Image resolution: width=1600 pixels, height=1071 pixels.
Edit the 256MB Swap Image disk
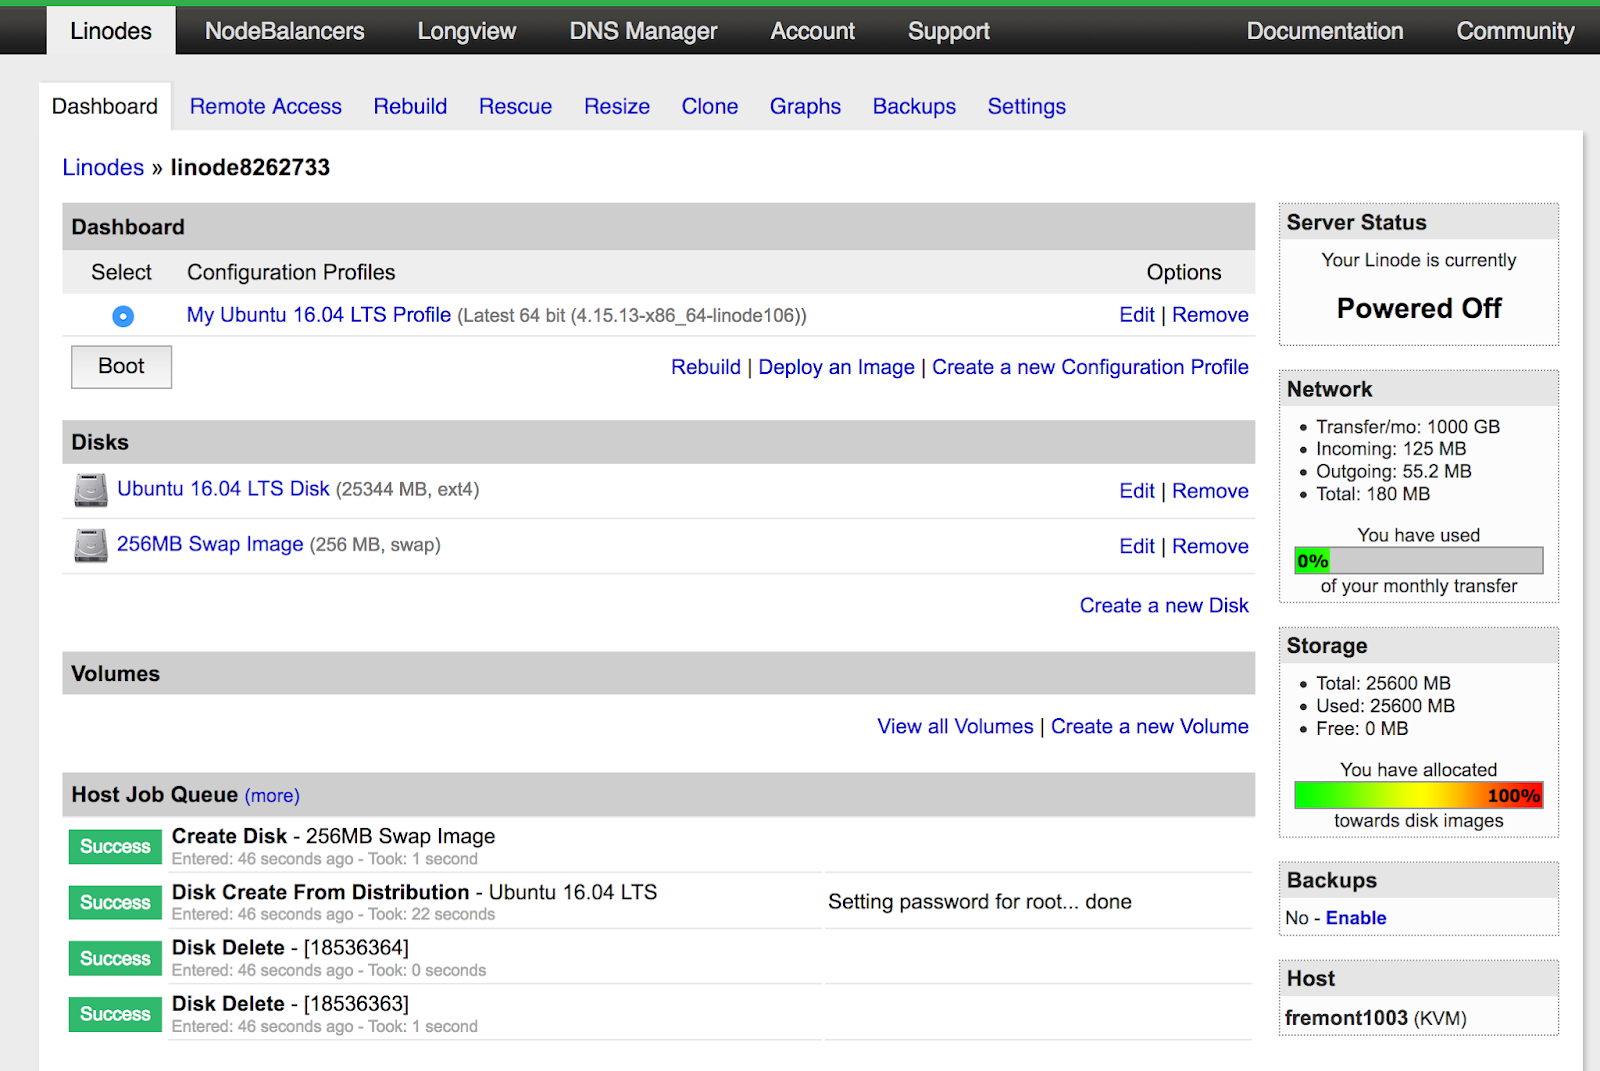click(1137, 546)
